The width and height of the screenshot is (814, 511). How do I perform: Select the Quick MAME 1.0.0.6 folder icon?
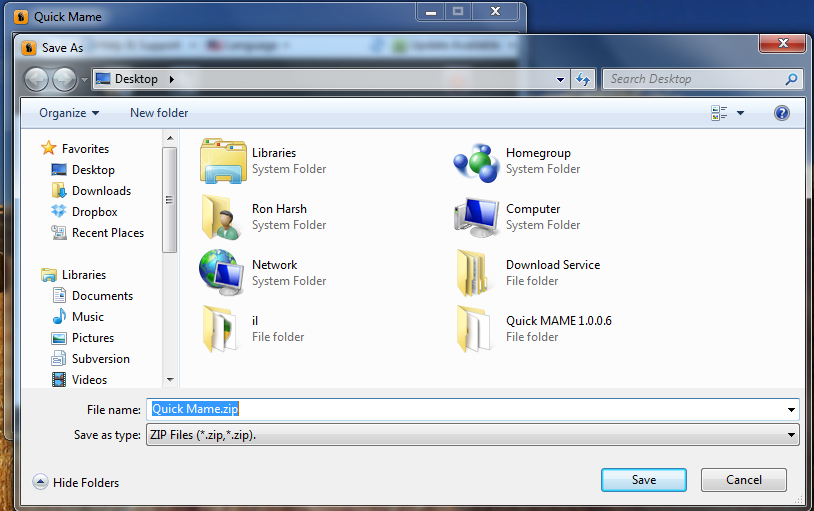473,329
